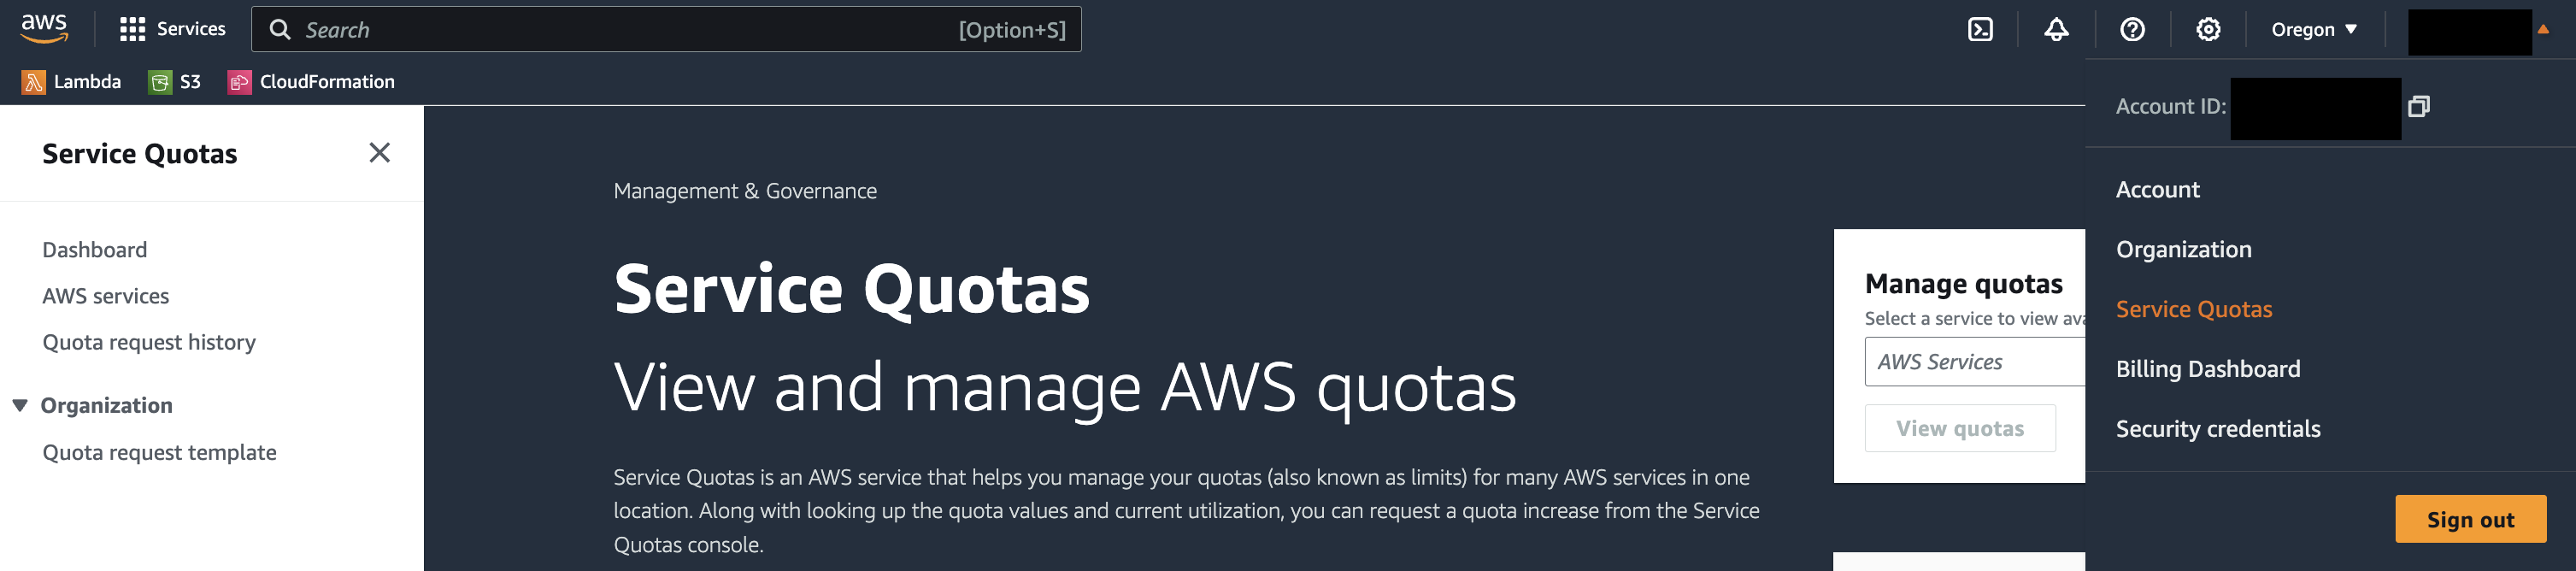Image resolution: width=2576 pixels, height=571 pixels.
Task: Go to Billing Dashboard from account menu
Action: [2208, 368]
